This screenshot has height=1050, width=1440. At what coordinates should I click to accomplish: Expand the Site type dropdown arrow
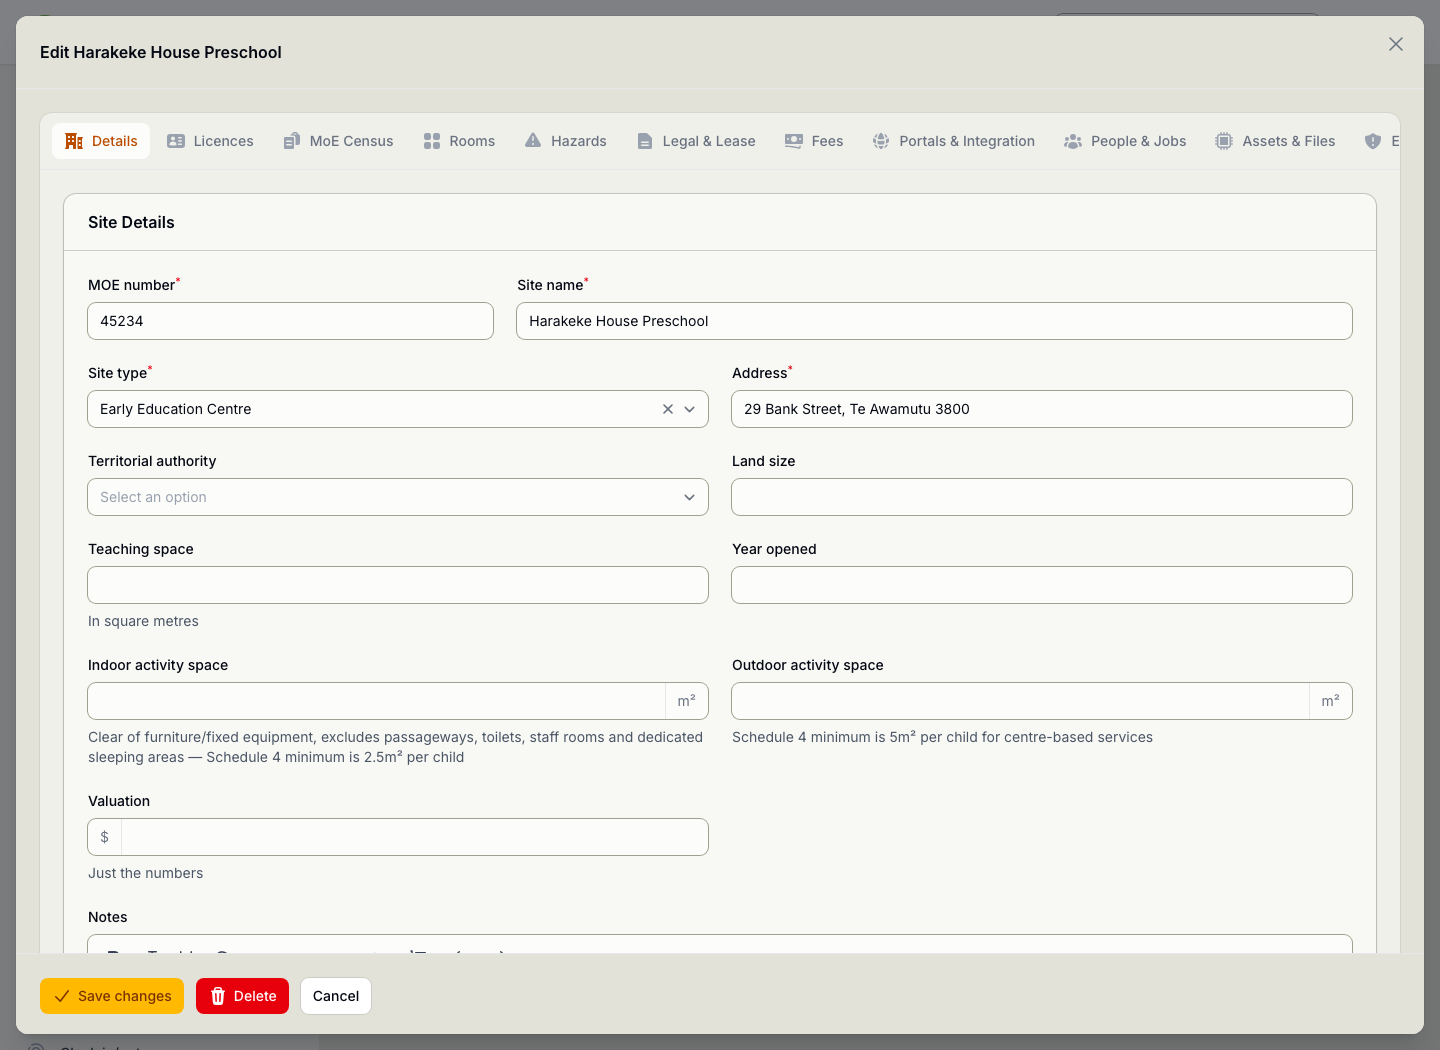click(690, 409)
